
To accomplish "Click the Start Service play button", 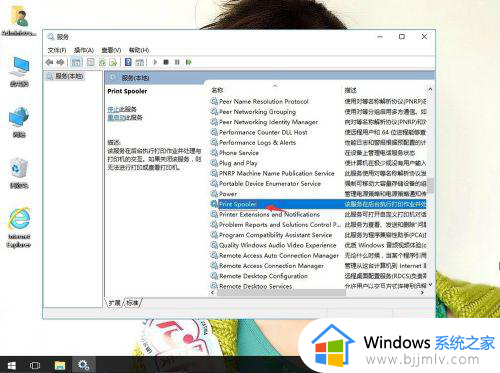I will [155, 62].
